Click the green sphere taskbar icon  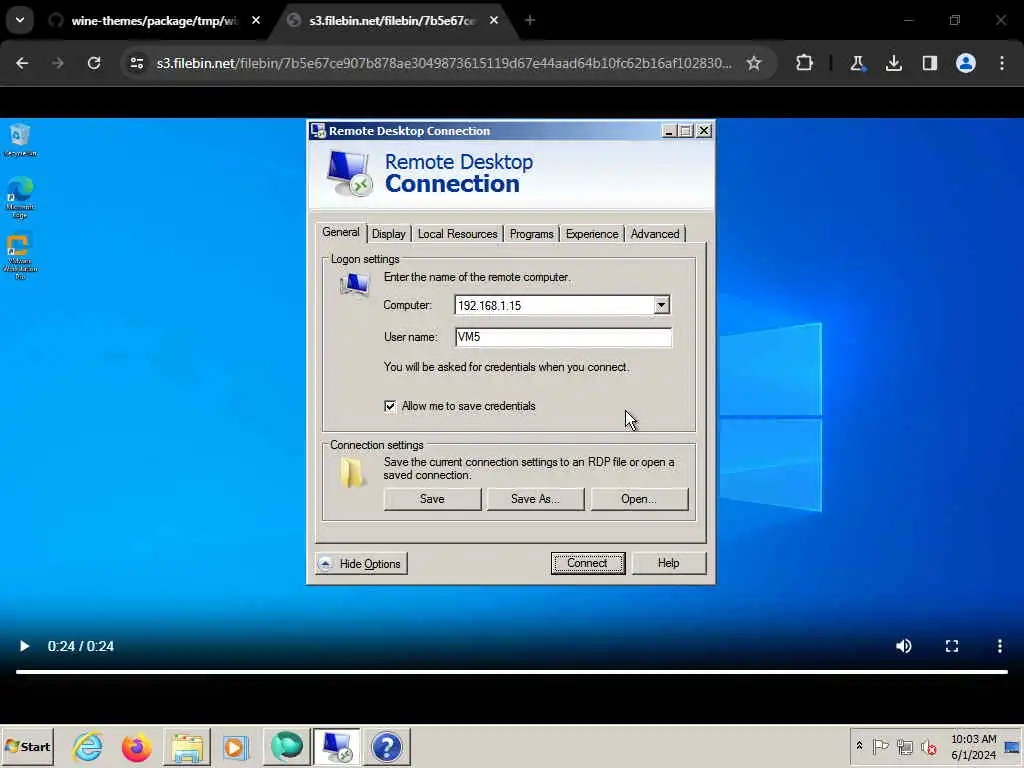[286, 746]
